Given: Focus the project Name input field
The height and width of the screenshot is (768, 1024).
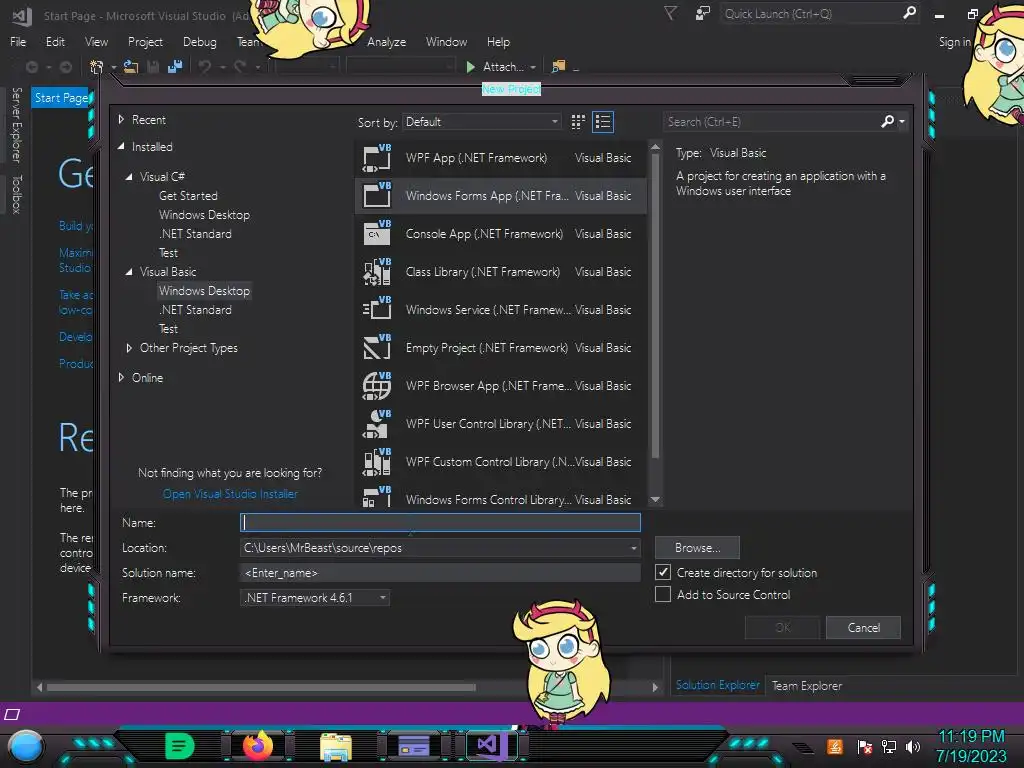Looking at the screenshot, I should [x=440, y=522].
